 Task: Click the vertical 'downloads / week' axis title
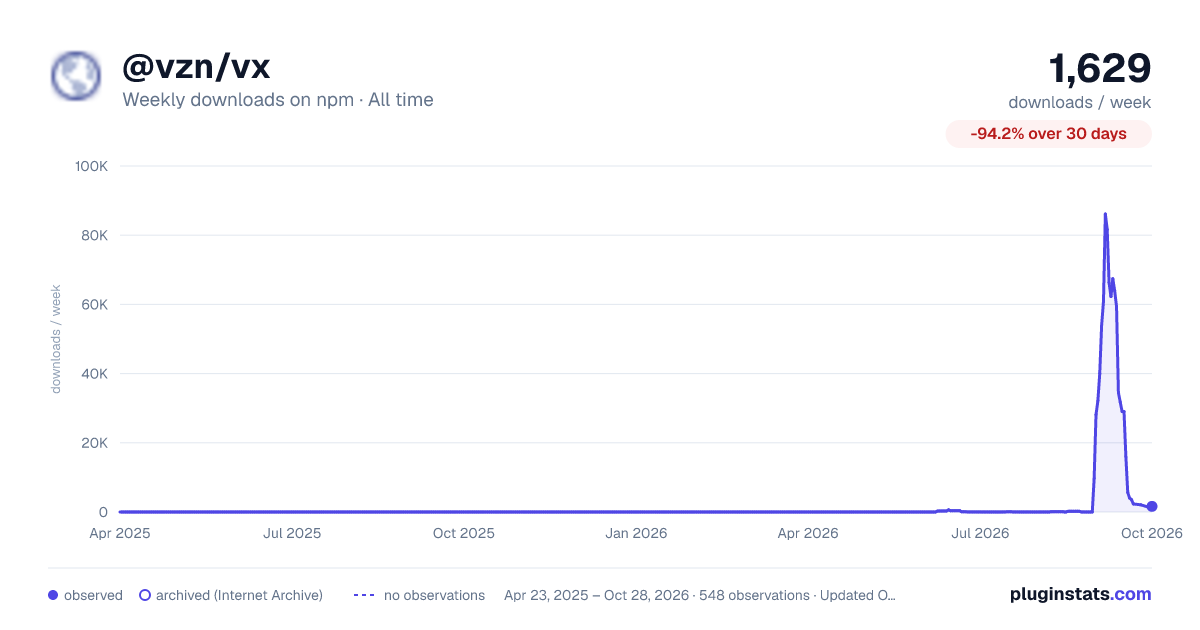pos(56,339)
